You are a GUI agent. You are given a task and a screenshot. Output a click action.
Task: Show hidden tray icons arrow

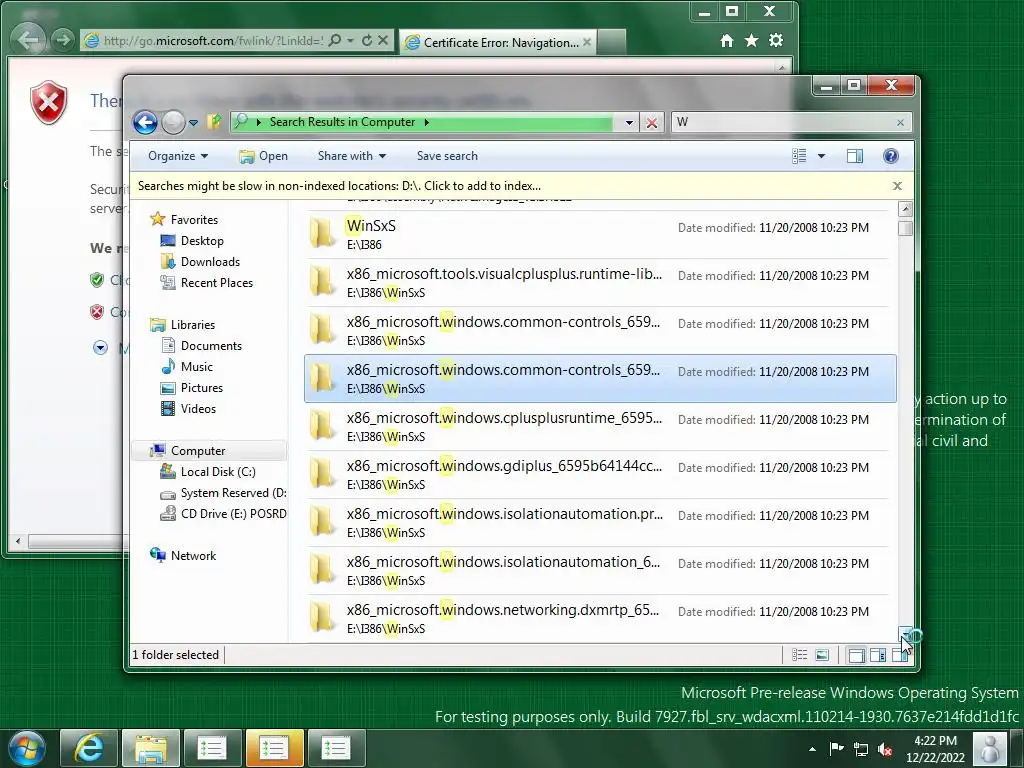click(x=812, y=750)
